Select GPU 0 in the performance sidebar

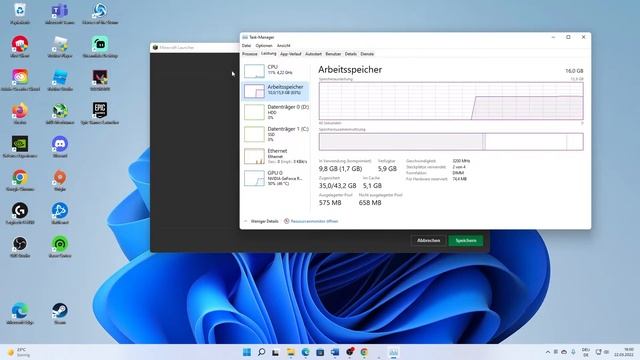(276, 178)
